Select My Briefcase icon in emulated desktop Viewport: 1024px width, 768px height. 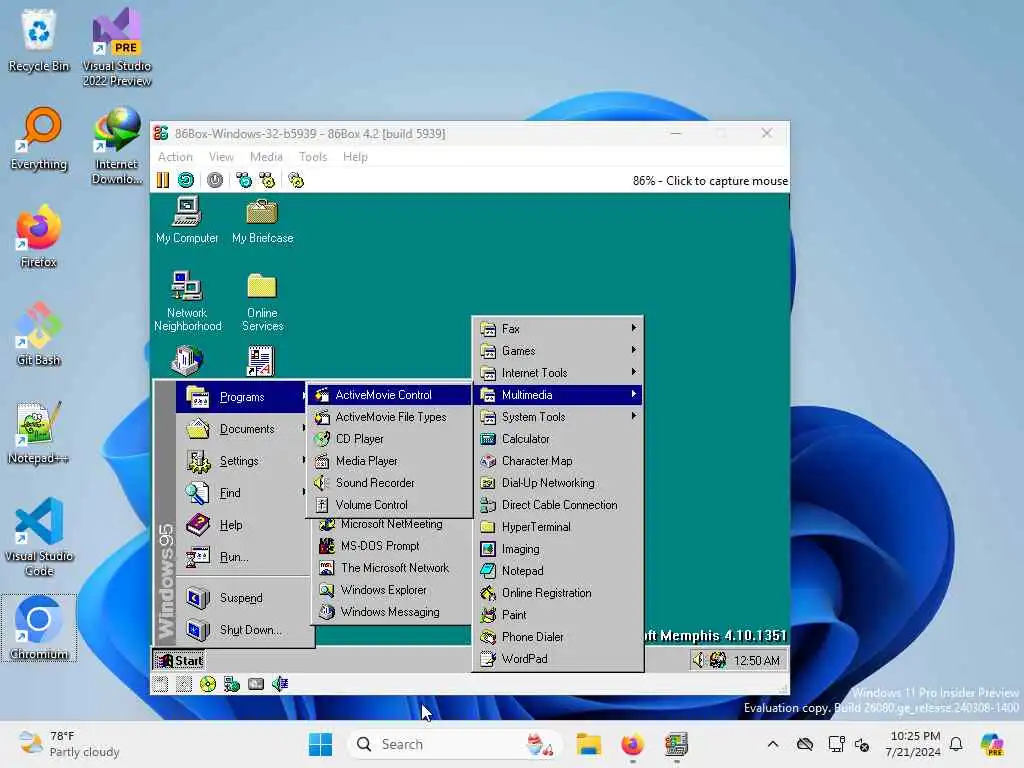point(263,220)
